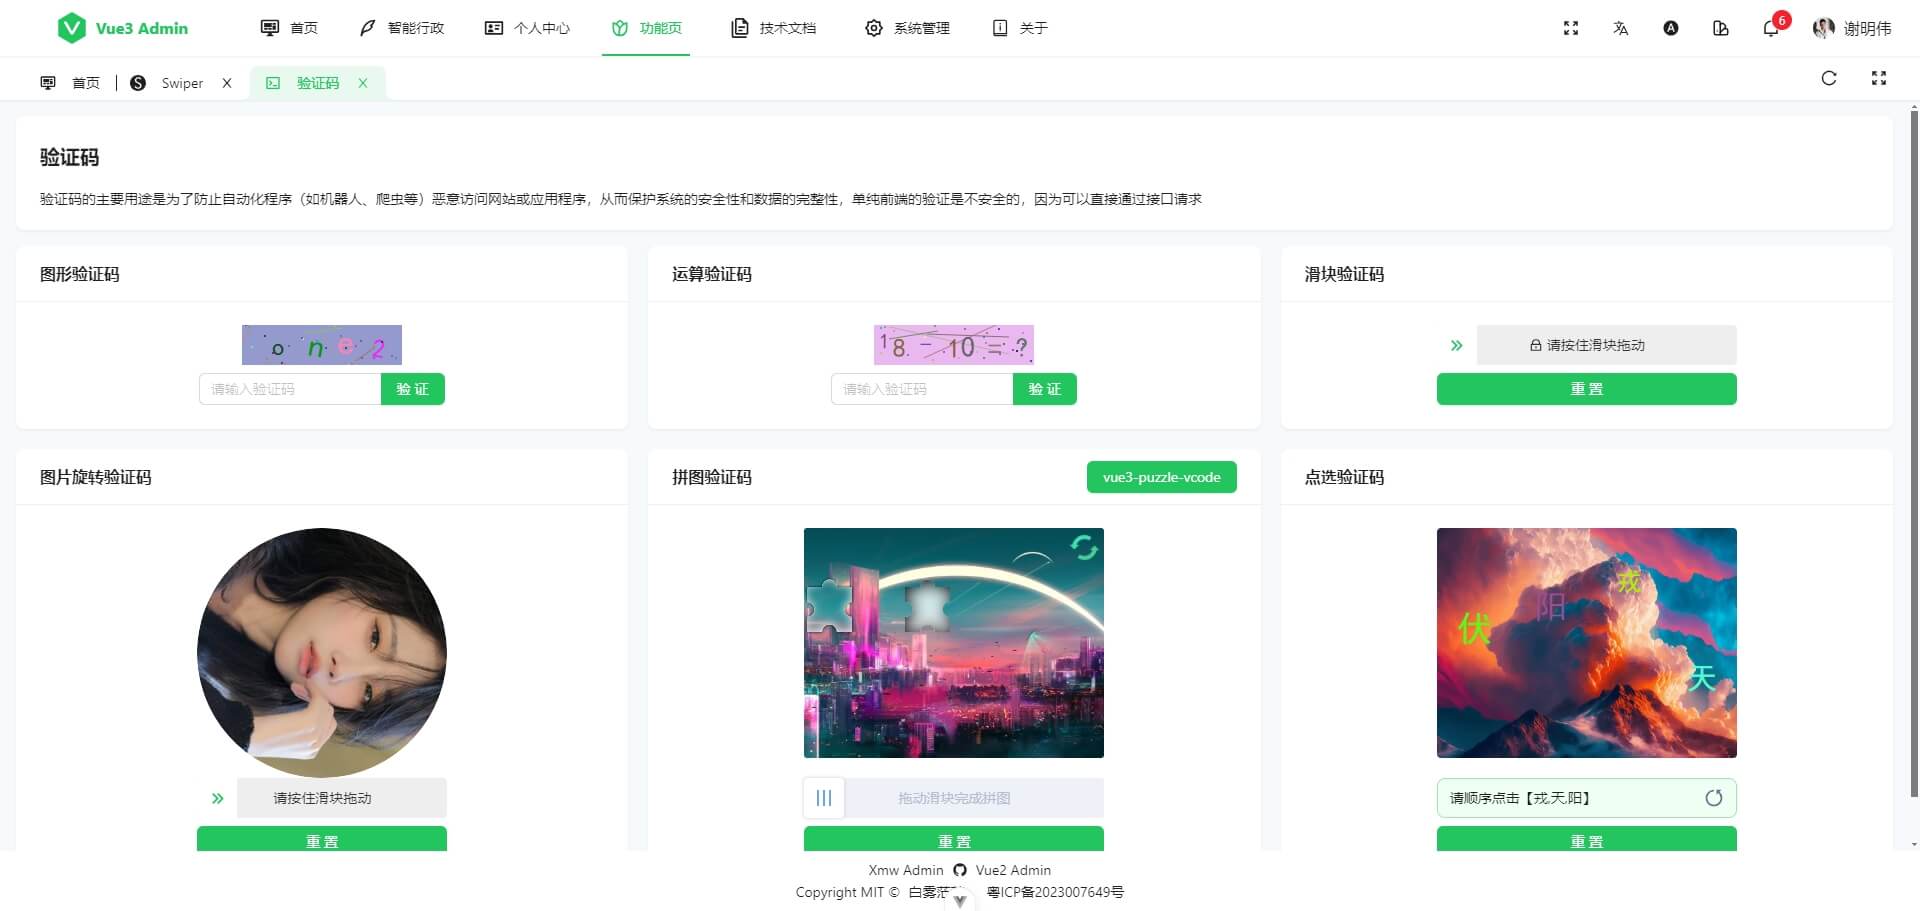
Task: Open the 首页 top menu
Action: tap(289, 28)
